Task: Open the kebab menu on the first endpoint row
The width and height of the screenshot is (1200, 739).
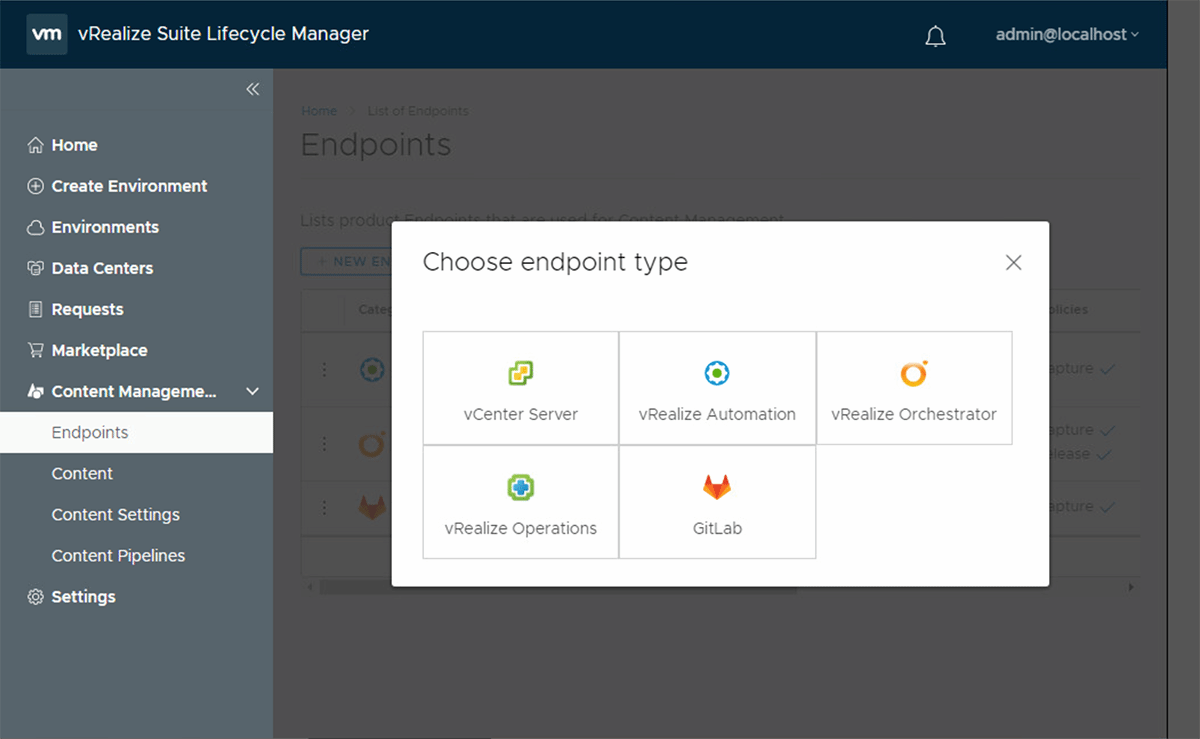Action: [323, 369]
